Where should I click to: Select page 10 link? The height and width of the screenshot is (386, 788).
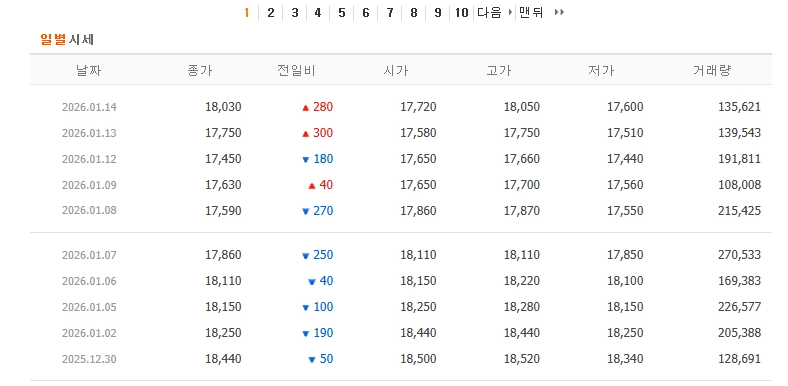(461, 13)
